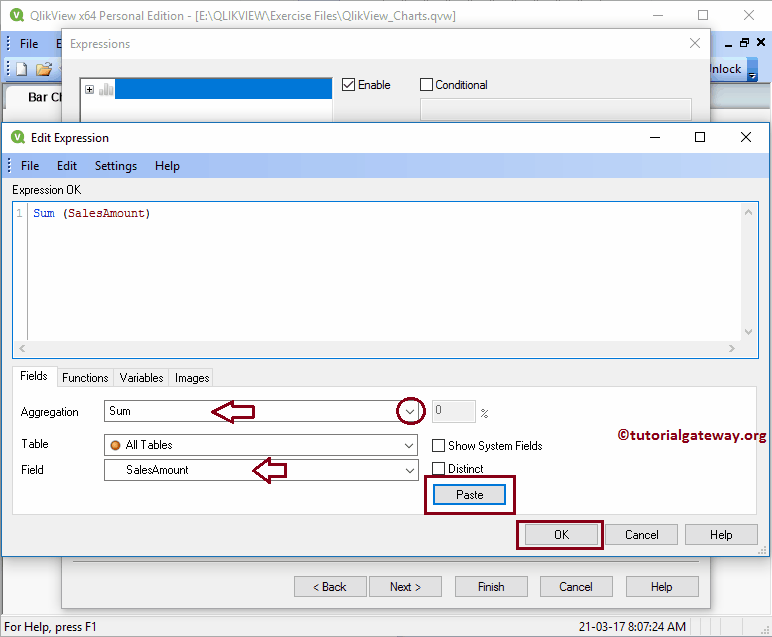The height and width of the screenshot is (637, 772).
Task: Click the editor scroll up arrow
Action: pyautogui.click(x=748, y=212)
